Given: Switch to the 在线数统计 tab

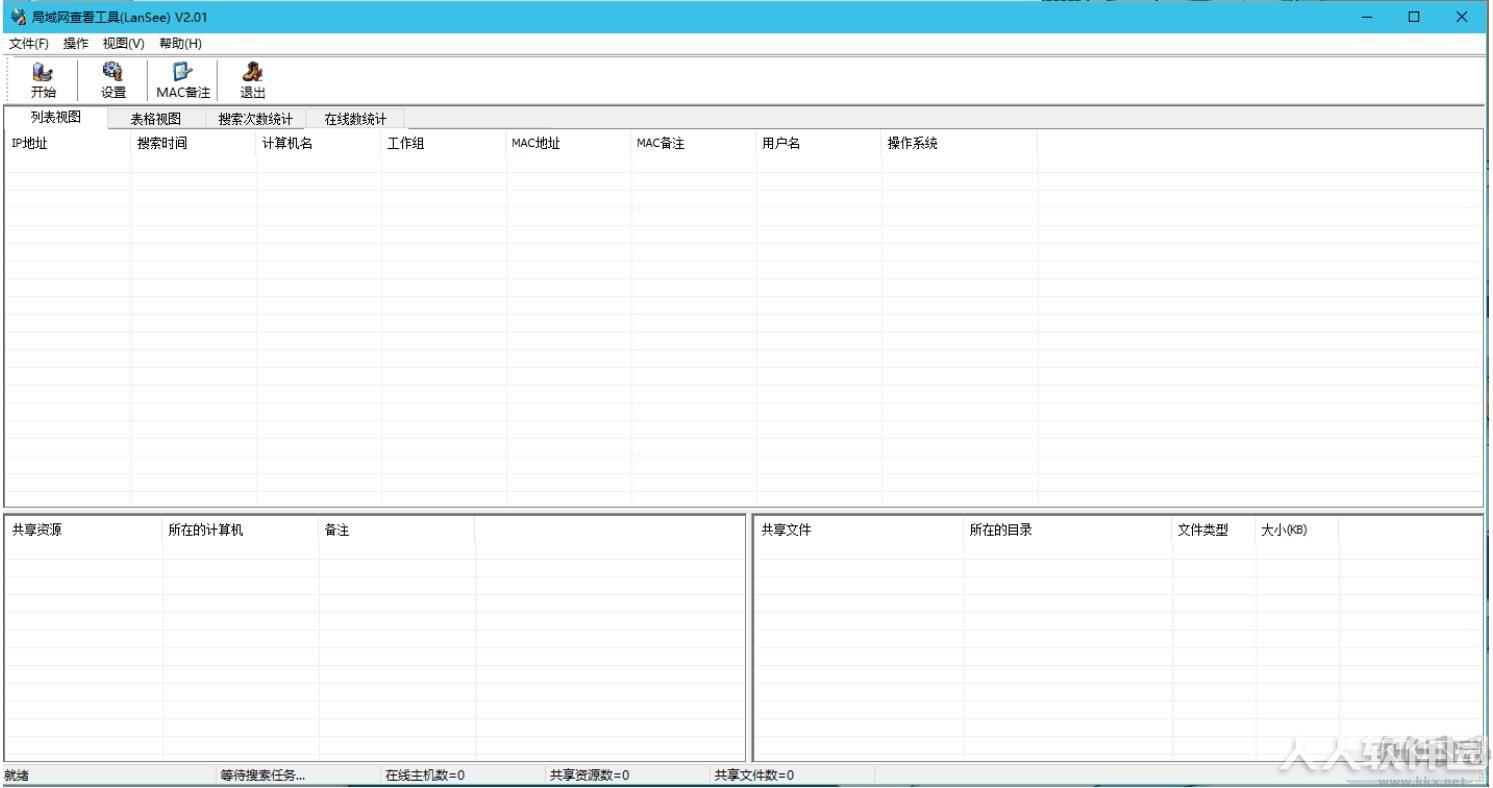Looking at the screenshot, I should click(x=355, y=119).
